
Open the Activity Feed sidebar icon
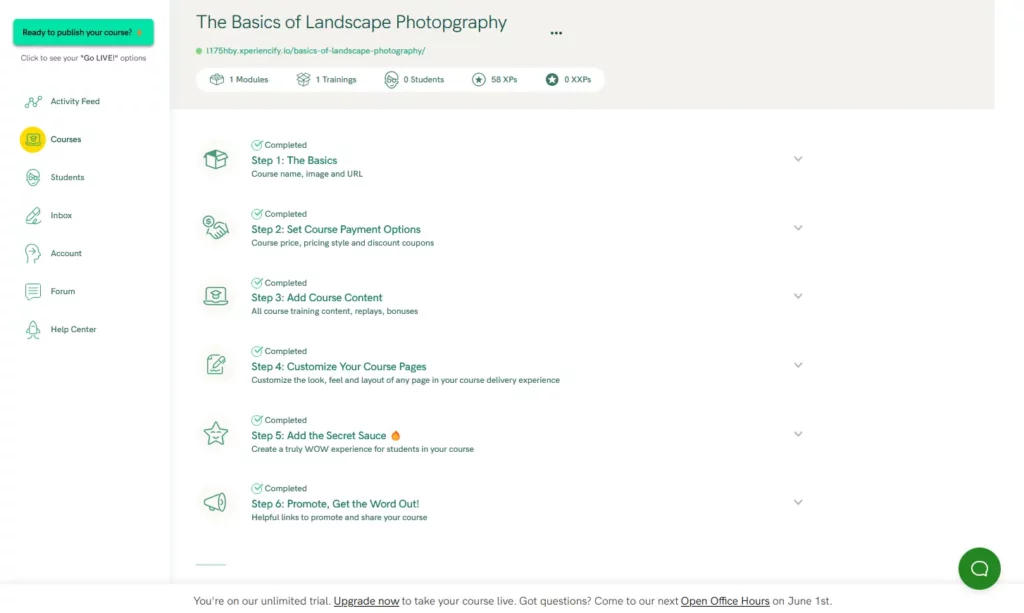32,101
